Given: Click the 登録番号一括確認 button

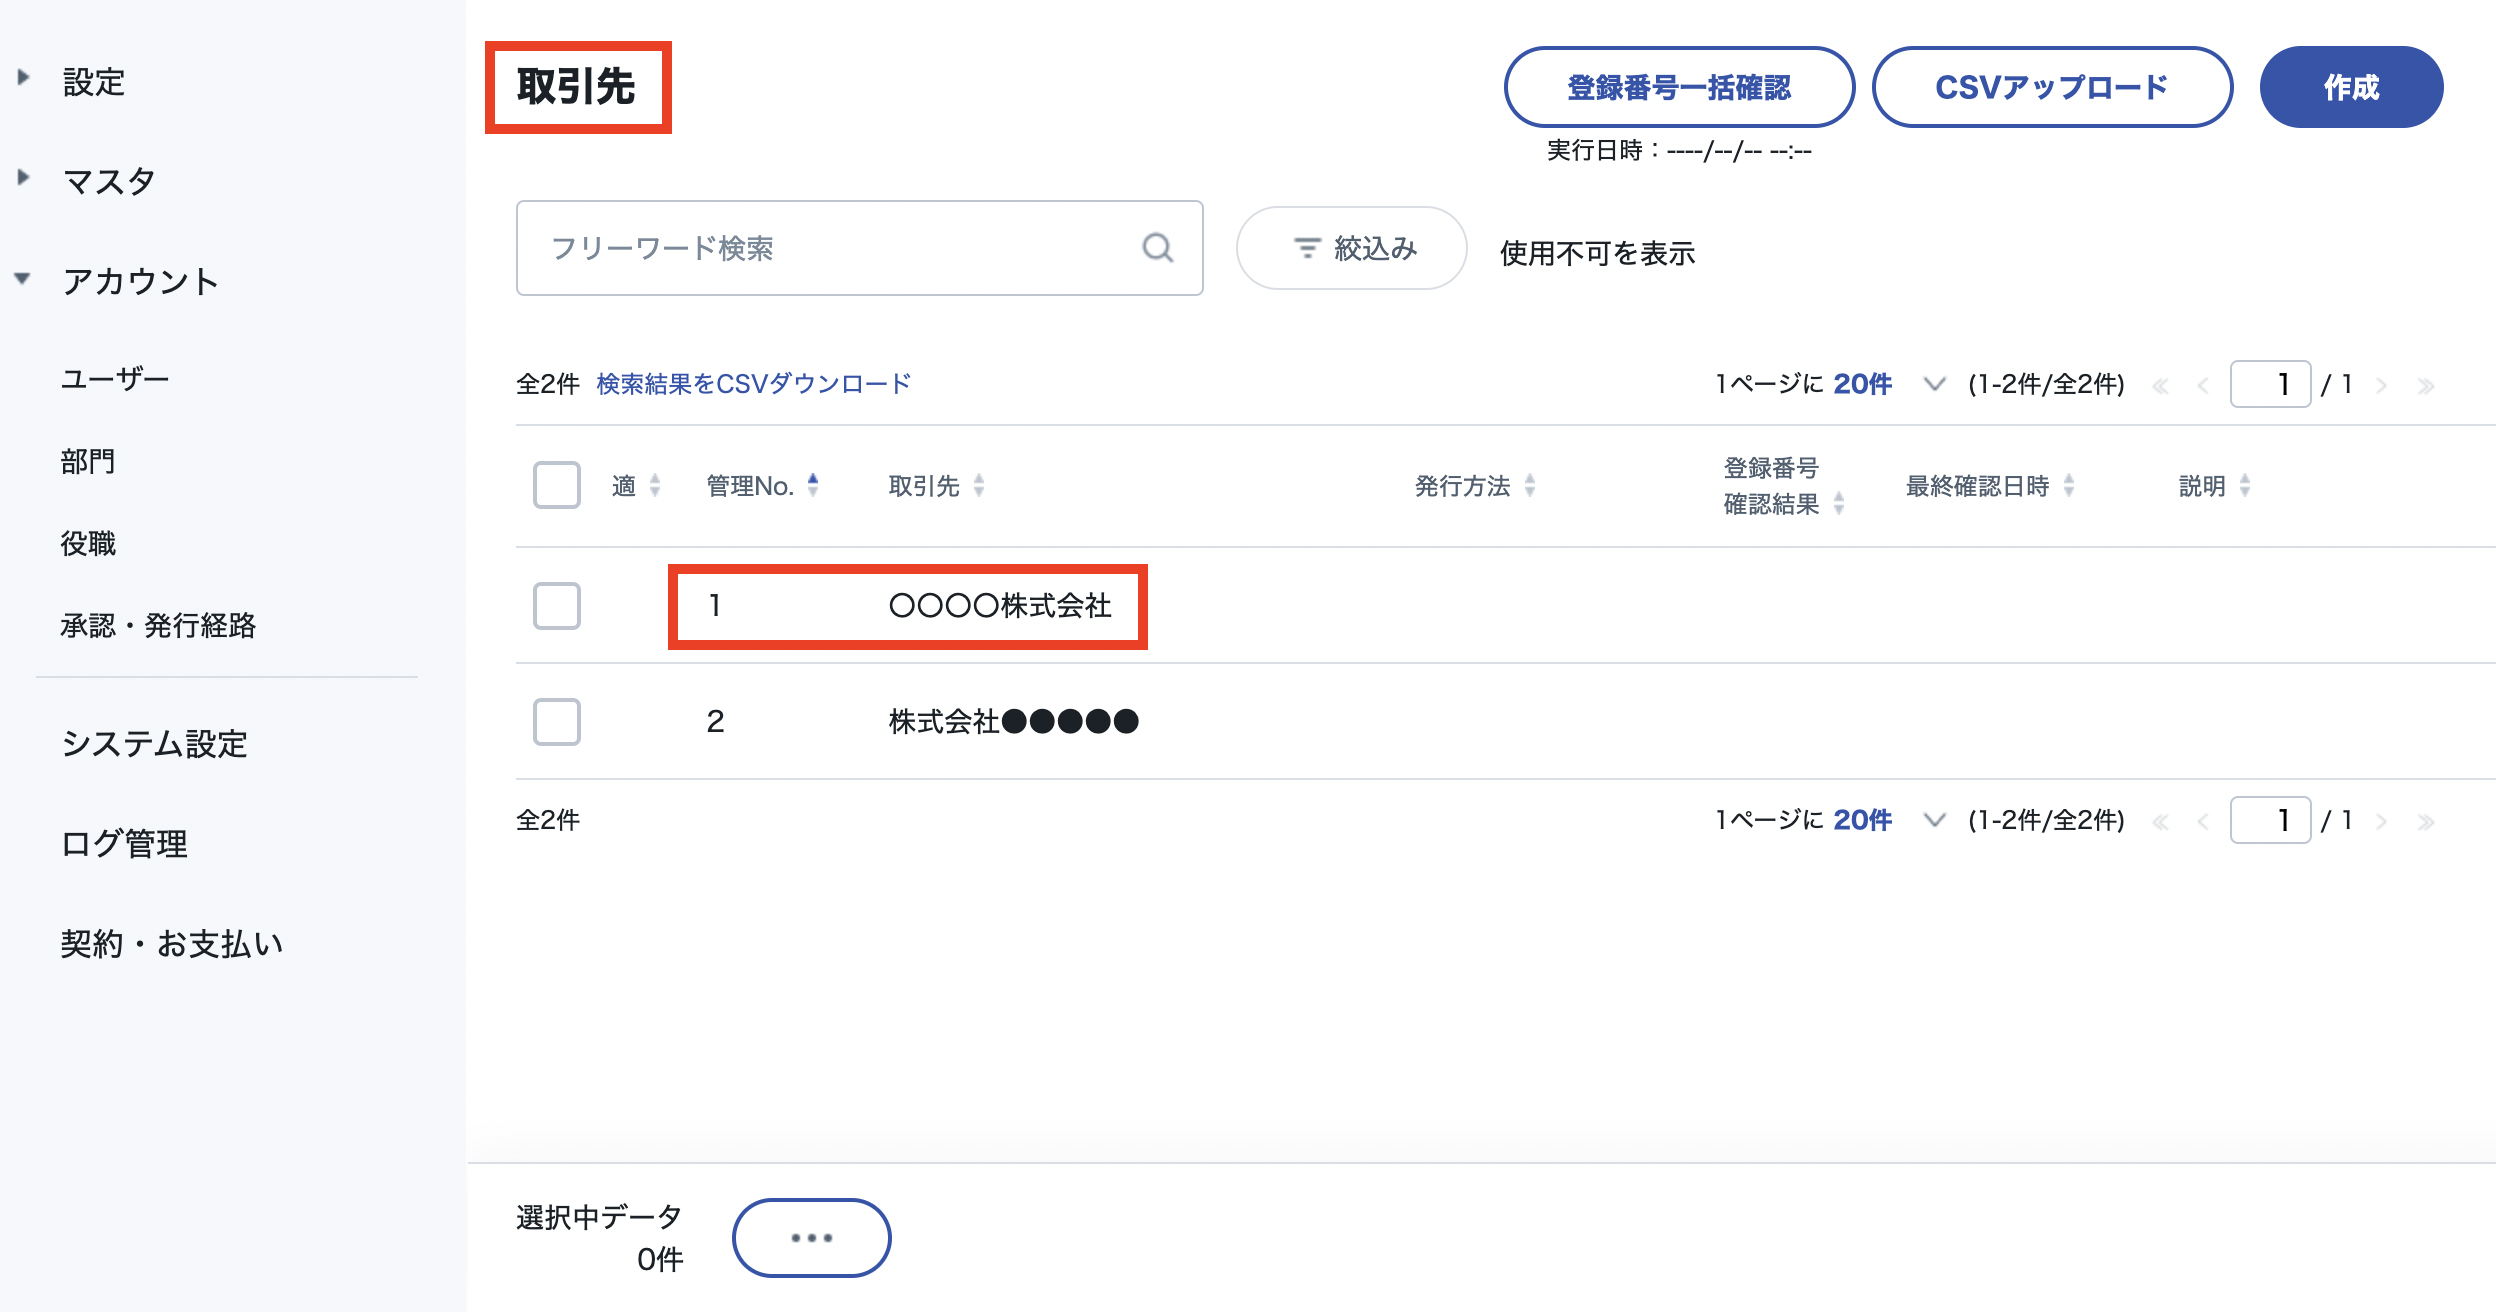Looking at the screenshot, I should point(1679,87).
